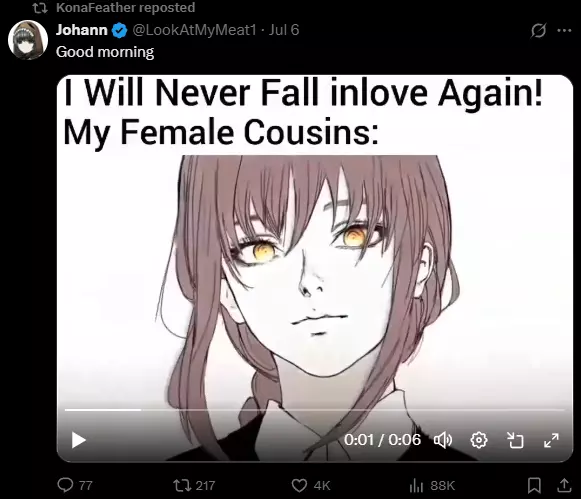View analytics via the 88K bars icon
The image size is (581, 499).
[416, 485]
